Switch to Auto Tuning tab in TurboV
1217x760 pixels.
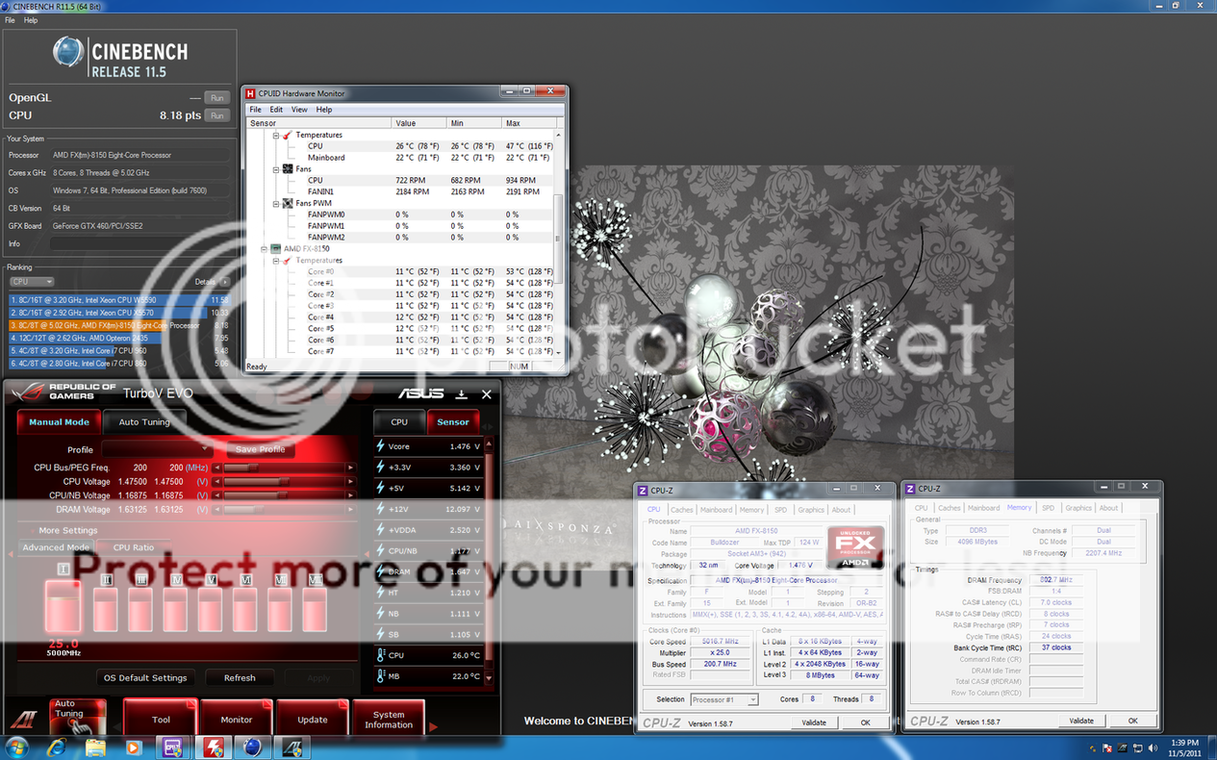pos(144,422)
